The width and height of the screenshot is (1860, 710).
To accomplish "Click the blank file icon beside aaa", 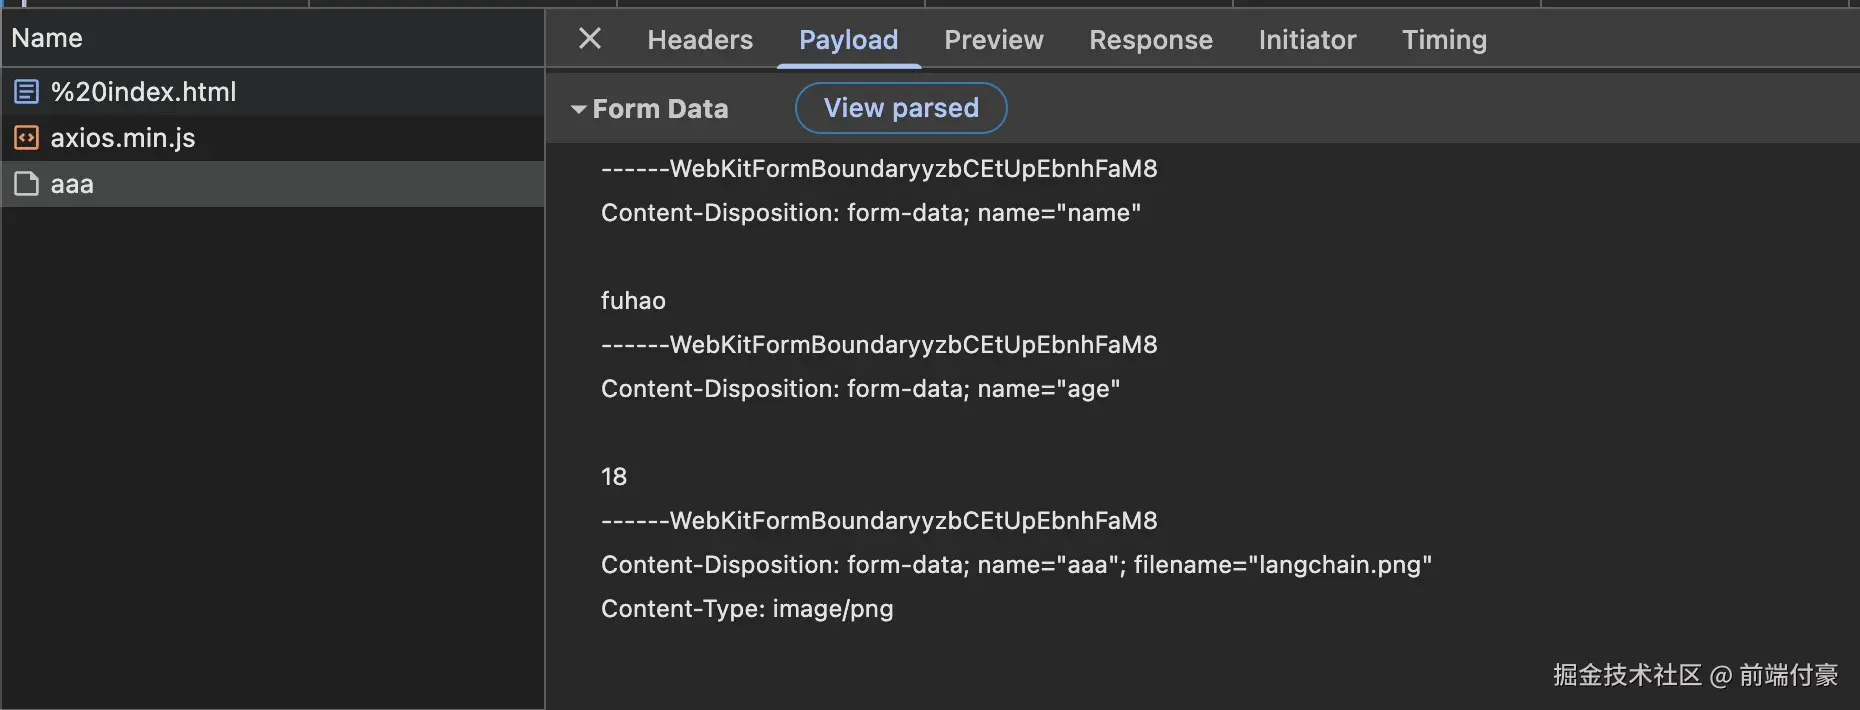I will (26, 184).
